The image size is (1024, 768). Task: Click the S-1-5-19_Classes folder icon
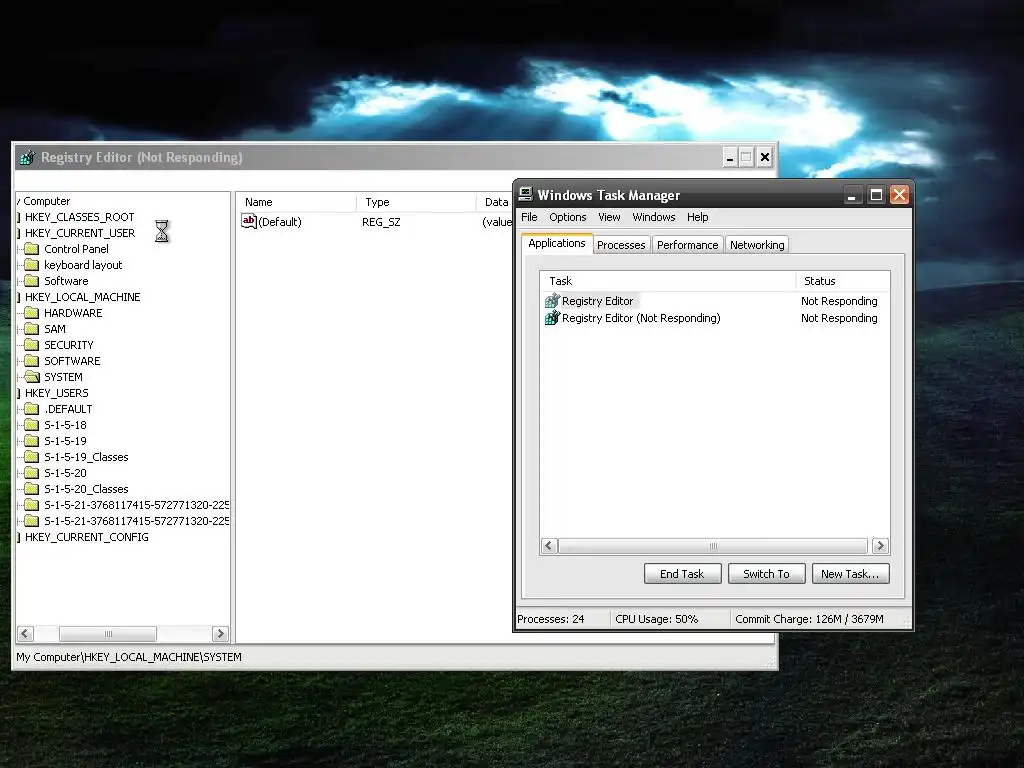(31, 456)
